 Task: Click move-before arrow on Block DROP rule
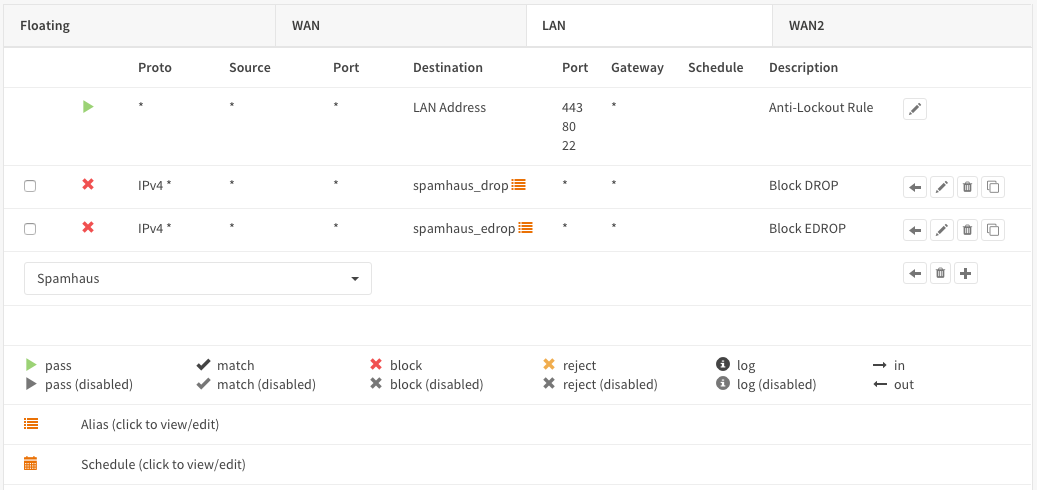click(914, 187)
